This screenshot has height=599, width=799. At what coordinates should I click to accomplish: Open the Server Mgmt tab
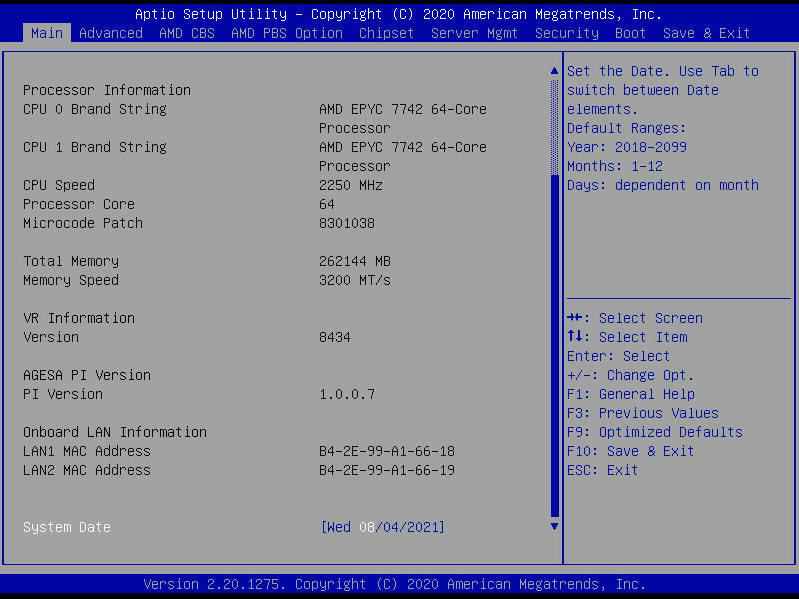tap(474, 33)
